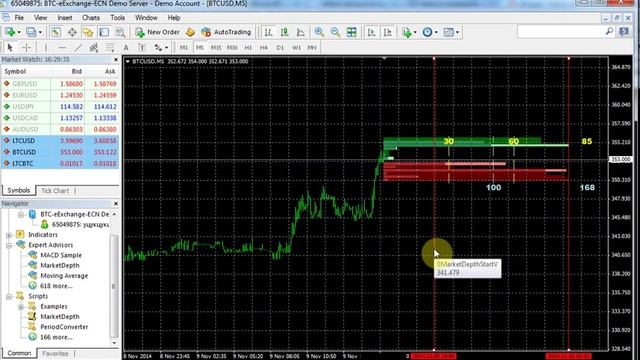Switch chart to Bar Chart icon
The image size is (640, 360).
(268, 32)
